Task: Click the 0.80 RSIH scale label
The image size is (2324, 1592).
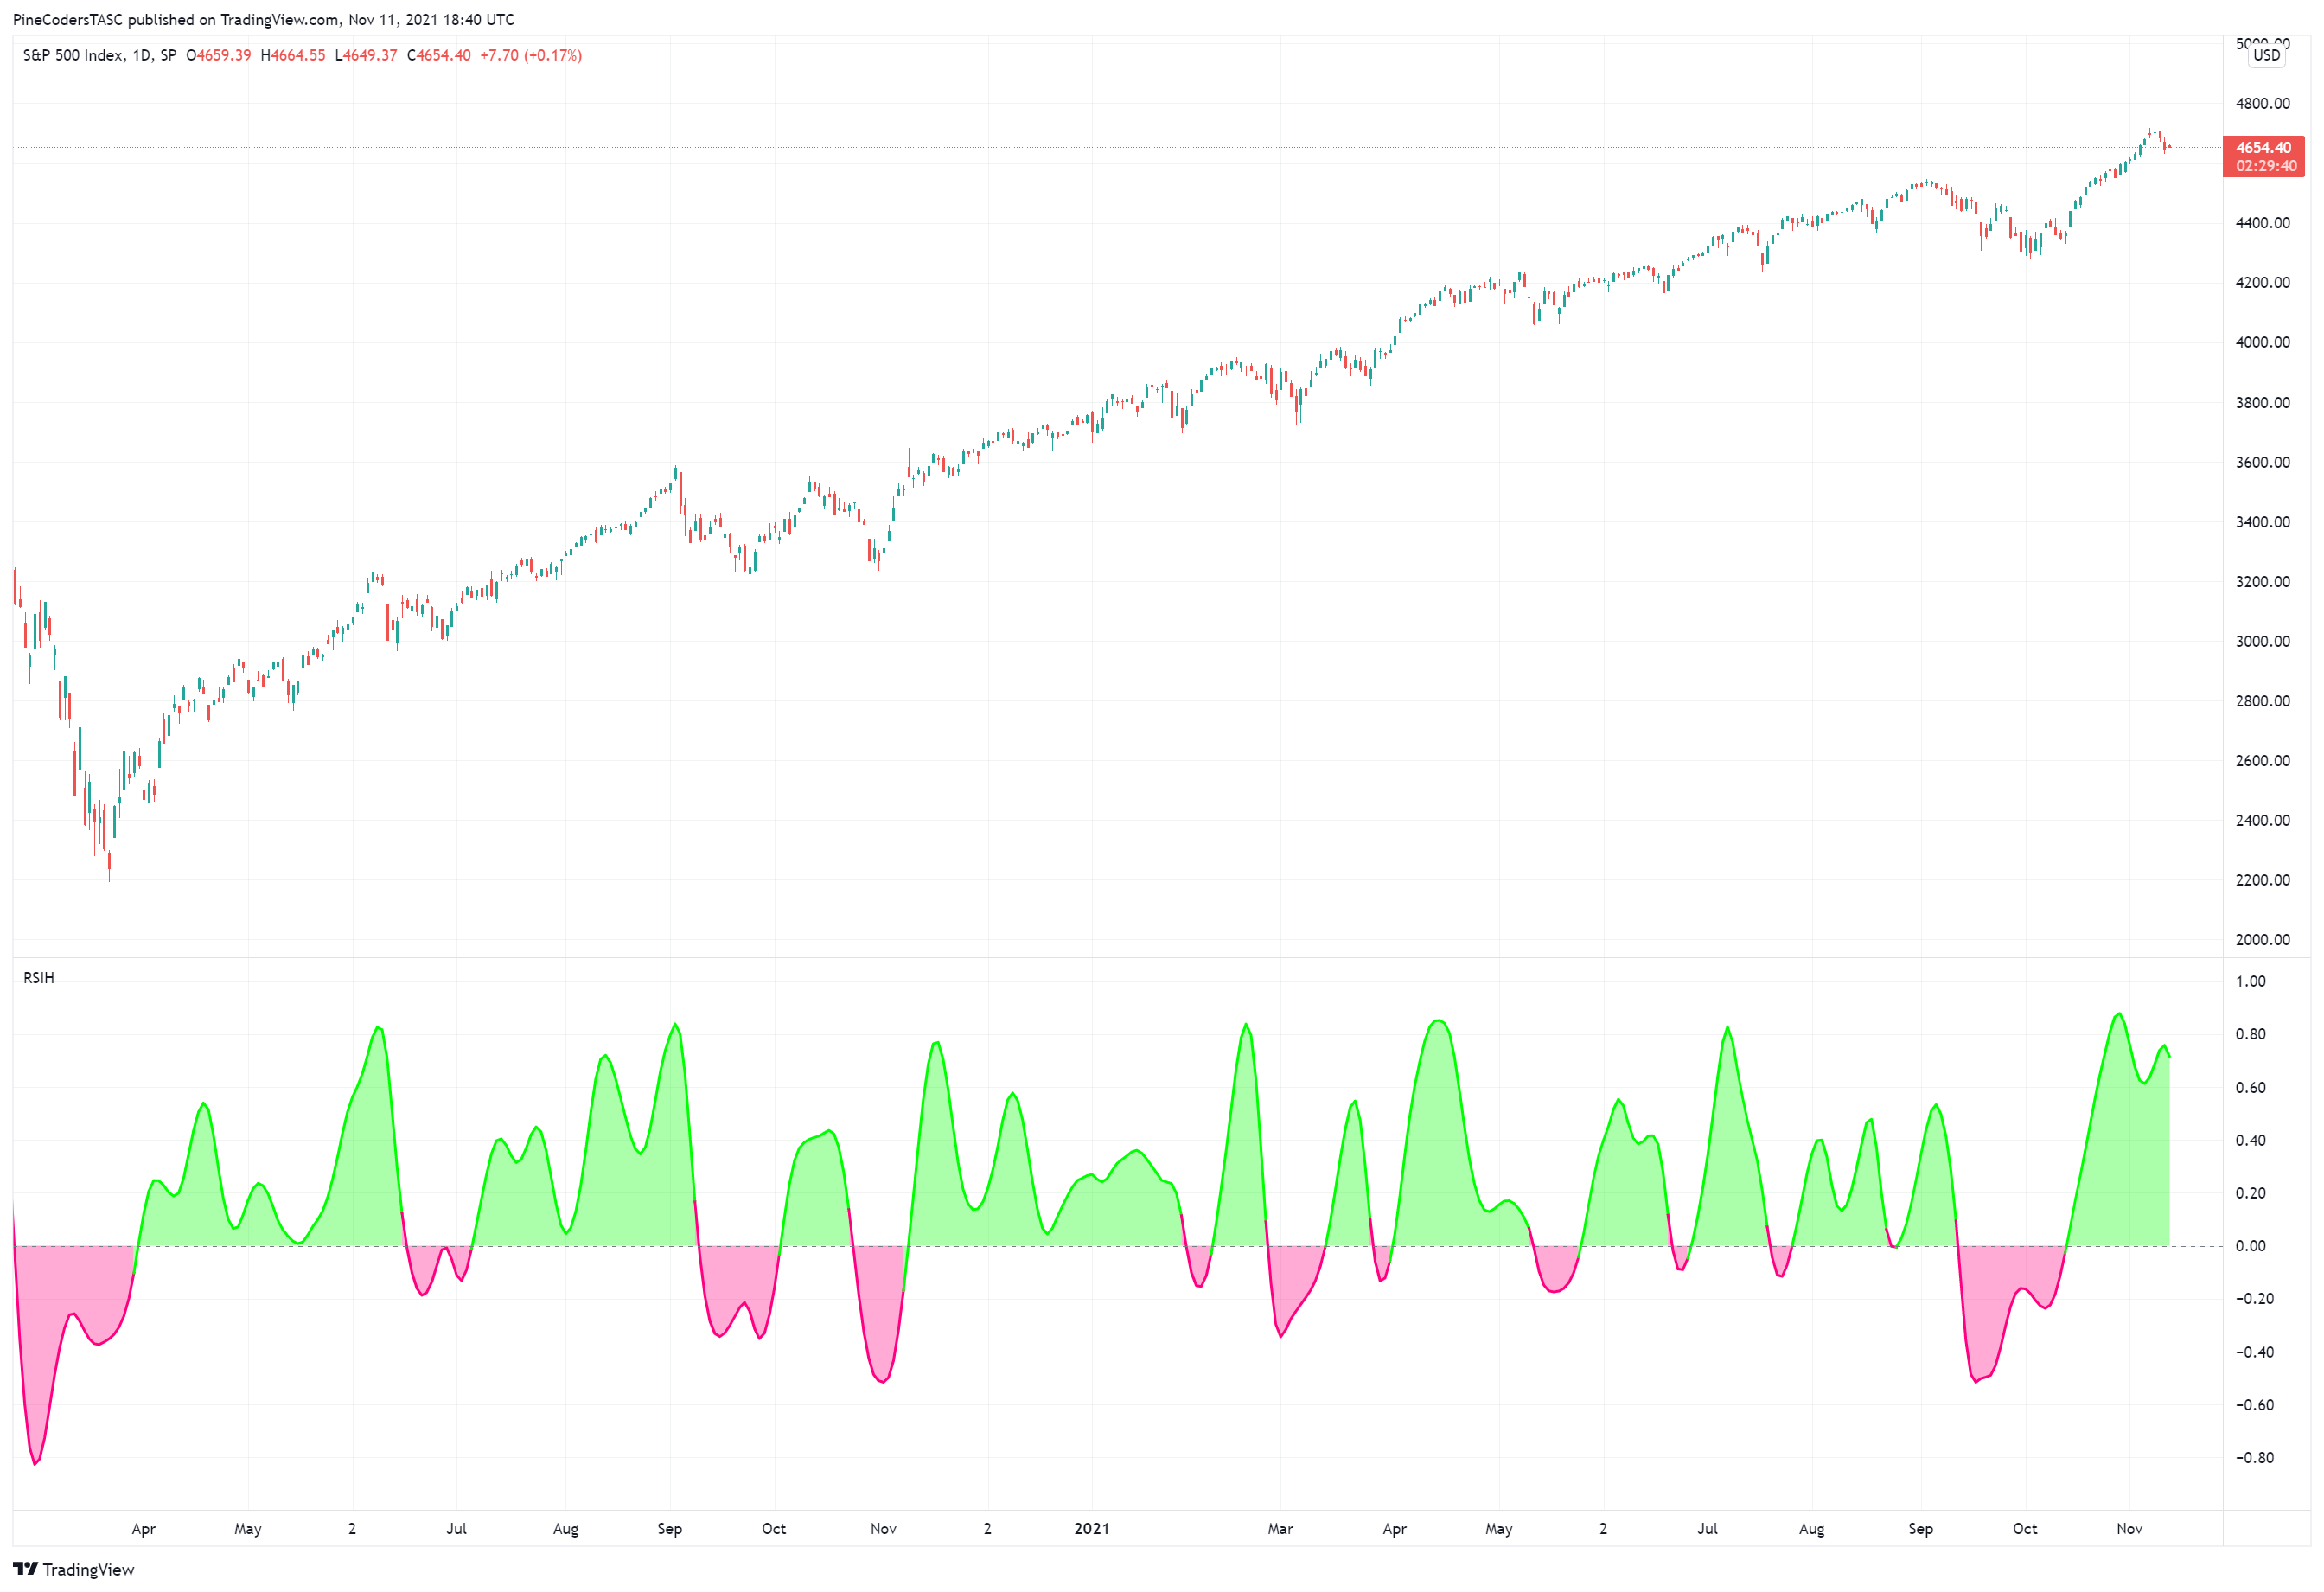Action: pos(2251,1034)
